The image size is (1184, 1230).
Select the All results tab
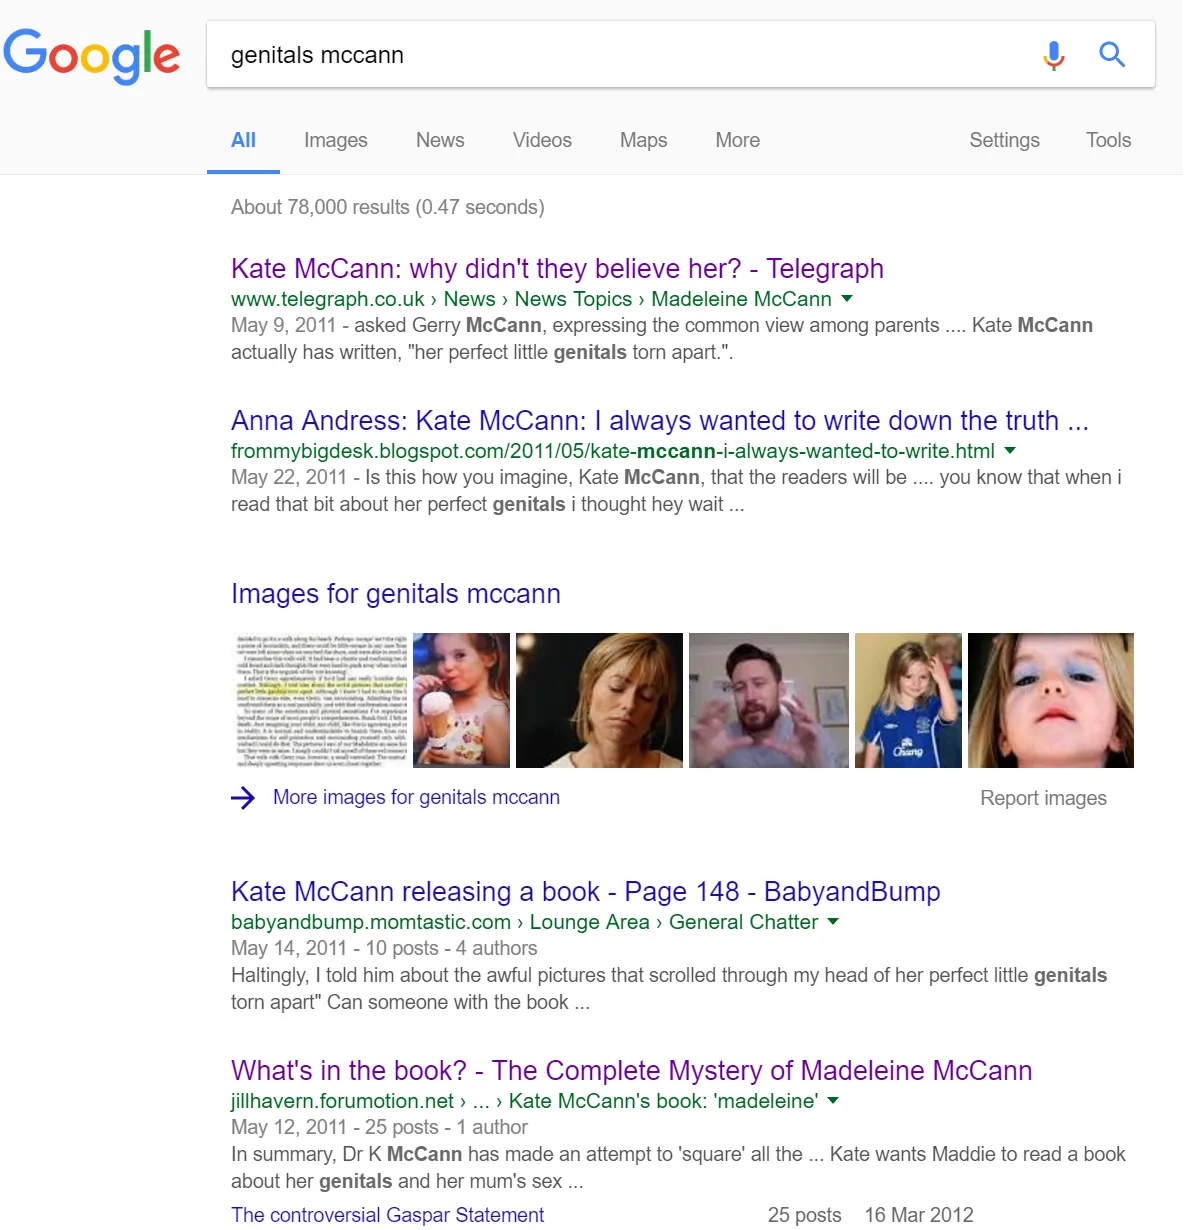pyautogui.click(x=243, y=140)
